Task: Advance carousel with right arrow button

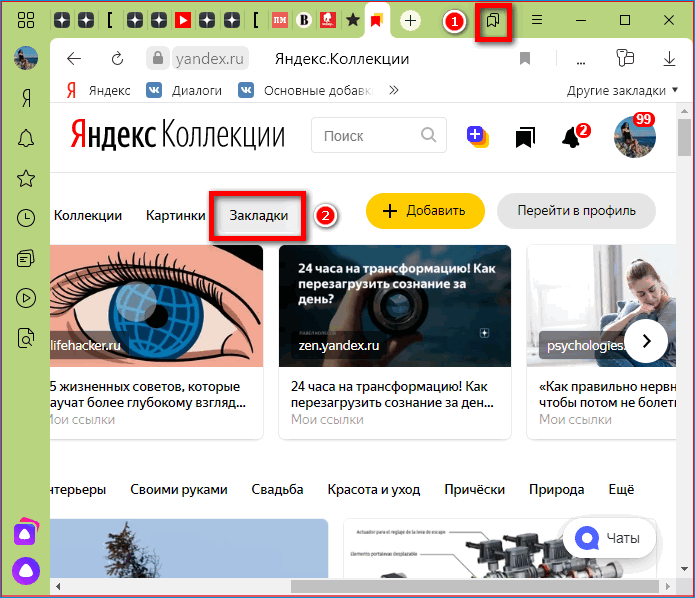Action: point(646,341)
